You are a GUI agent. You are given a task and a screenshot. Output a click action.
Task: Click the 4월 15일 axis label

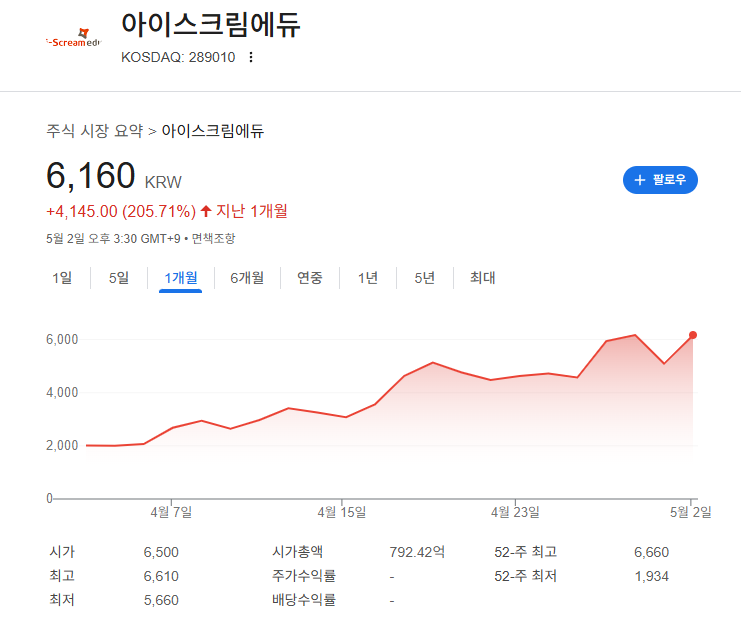pos(342,512)
